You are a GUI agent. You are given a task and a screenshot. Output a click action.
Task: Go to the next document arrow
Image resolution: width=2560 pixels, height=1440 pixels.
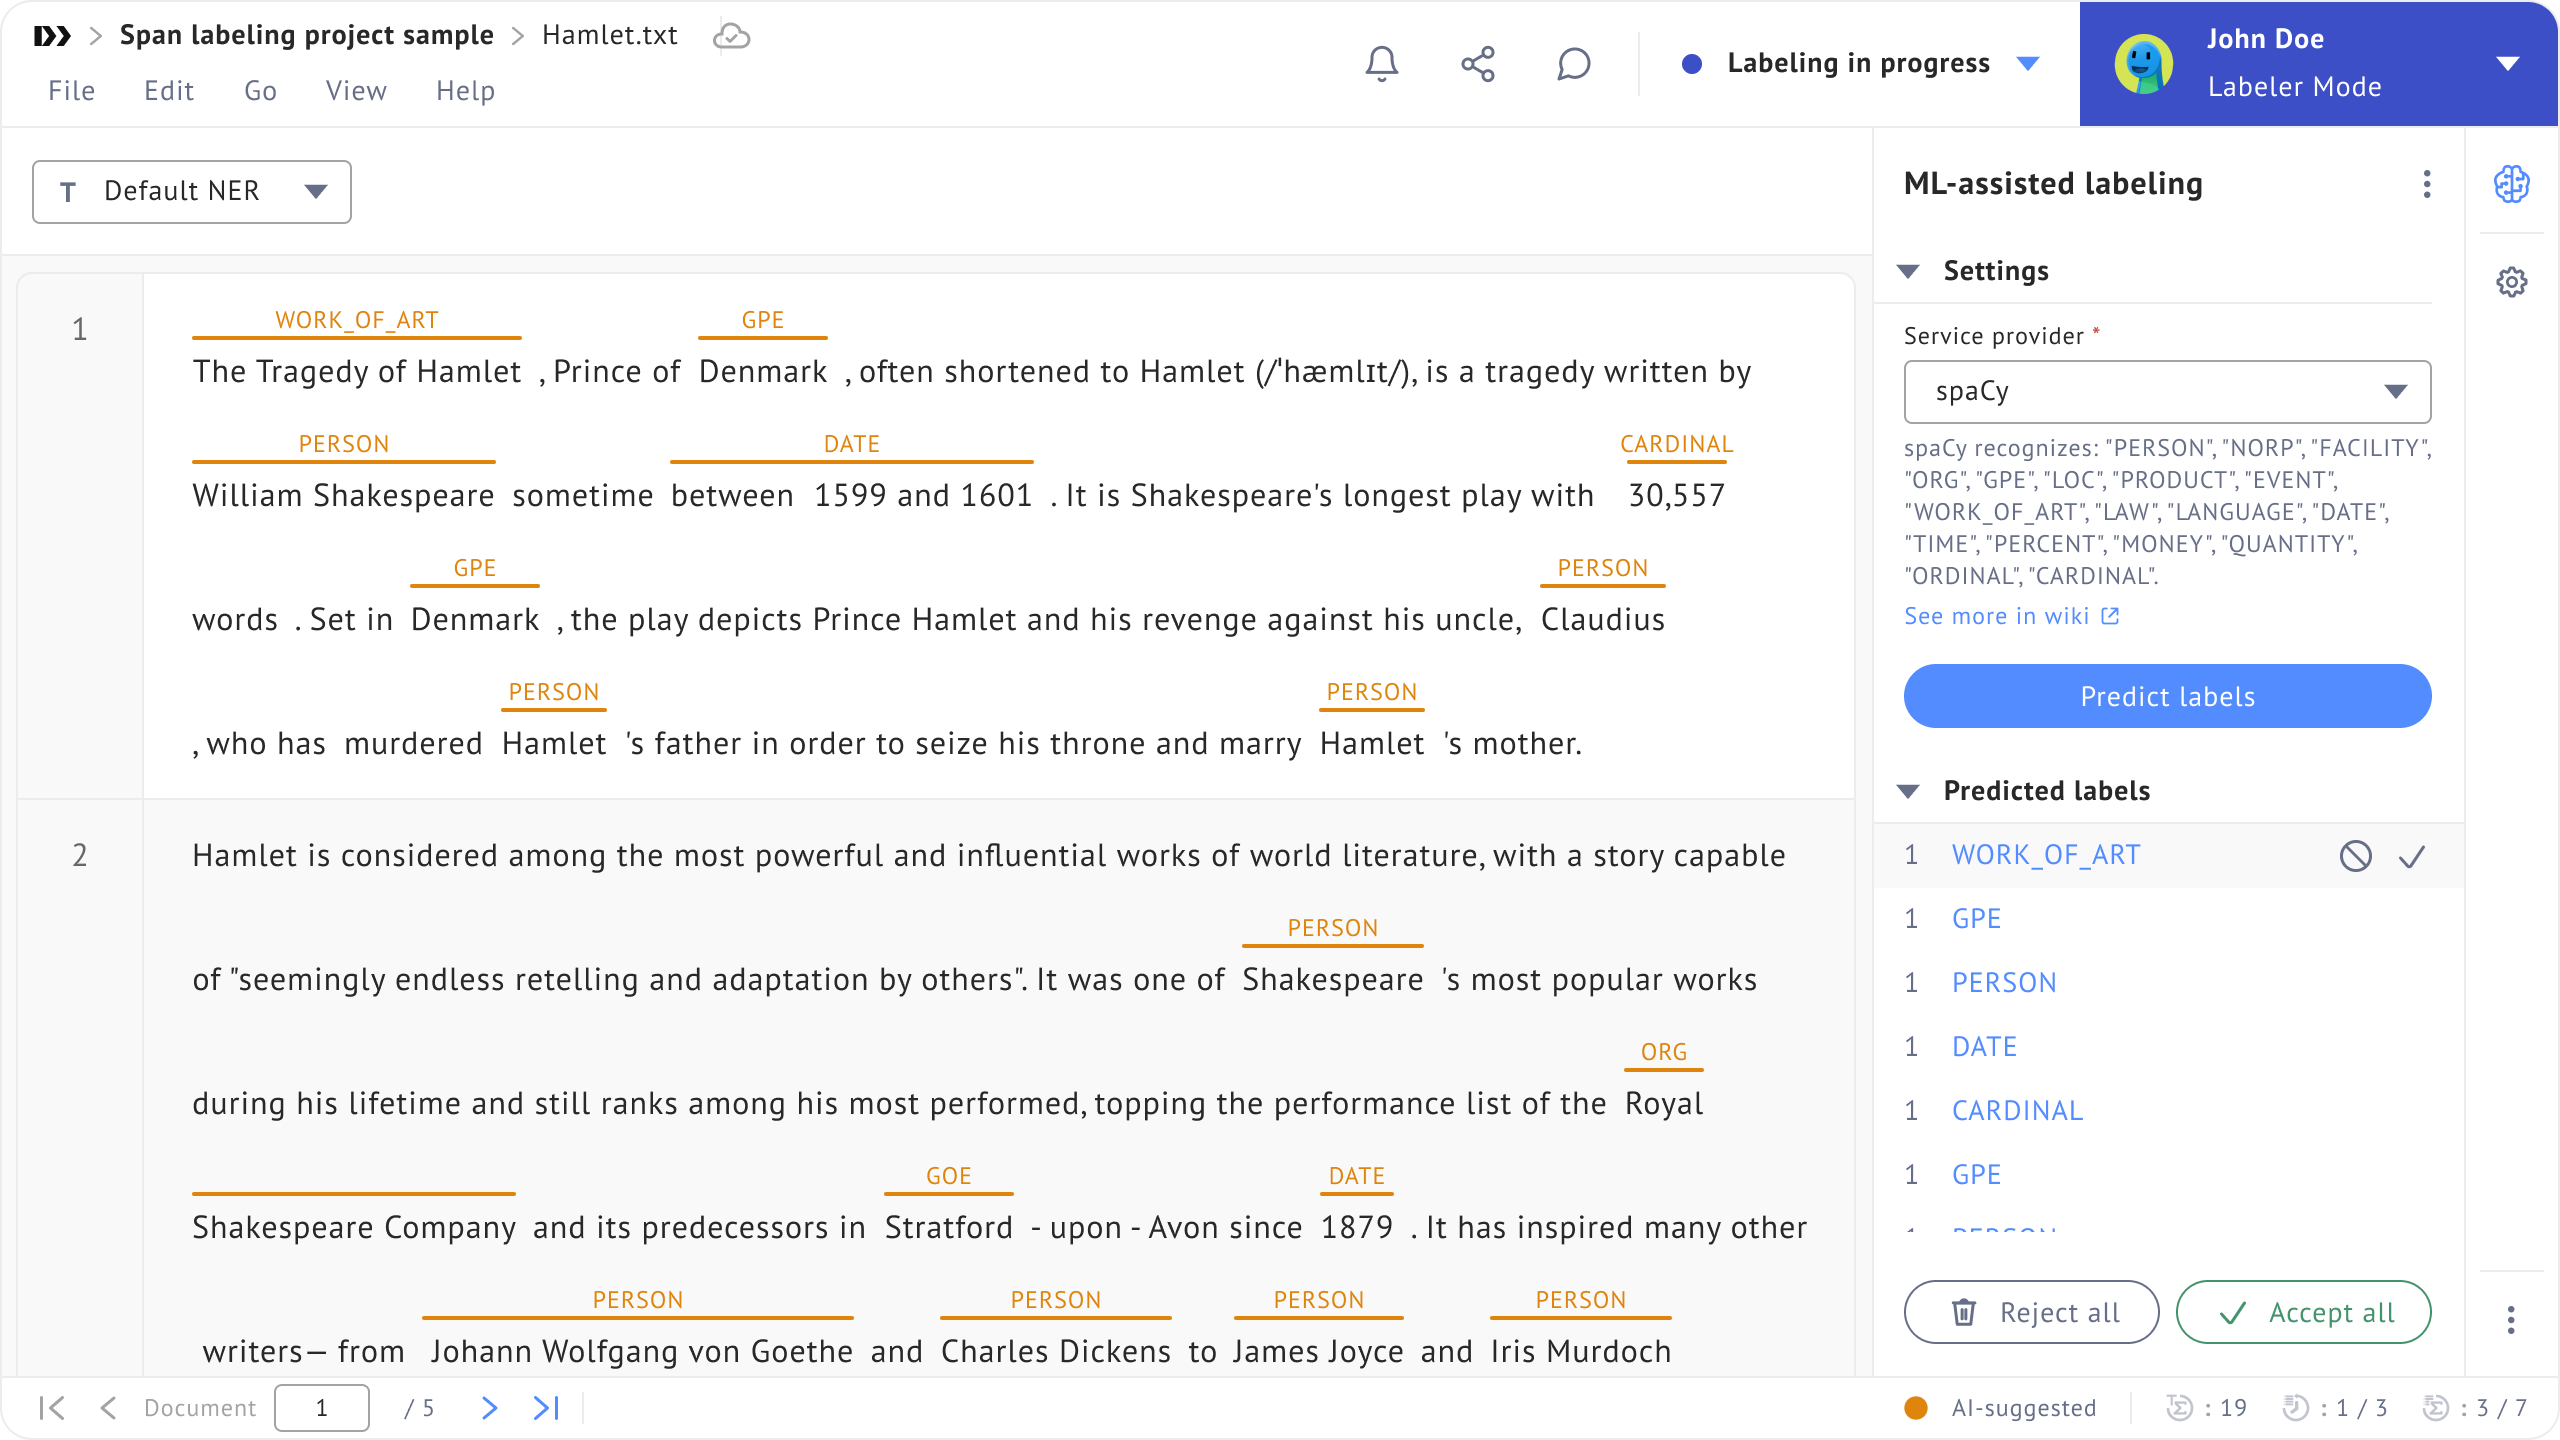click(x=489, y=1408)
